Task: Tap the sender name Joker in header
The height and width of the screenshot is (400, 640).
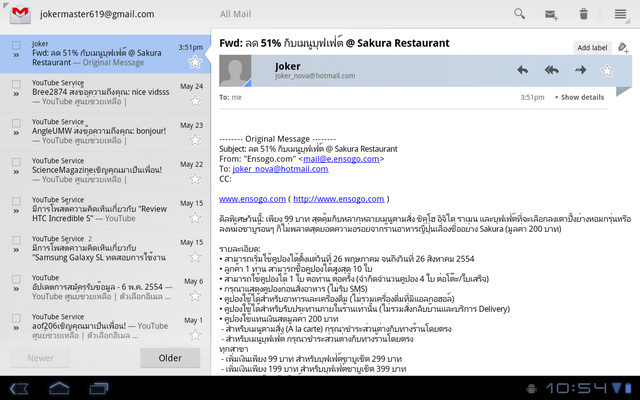Action: click(x=288, y=66)
